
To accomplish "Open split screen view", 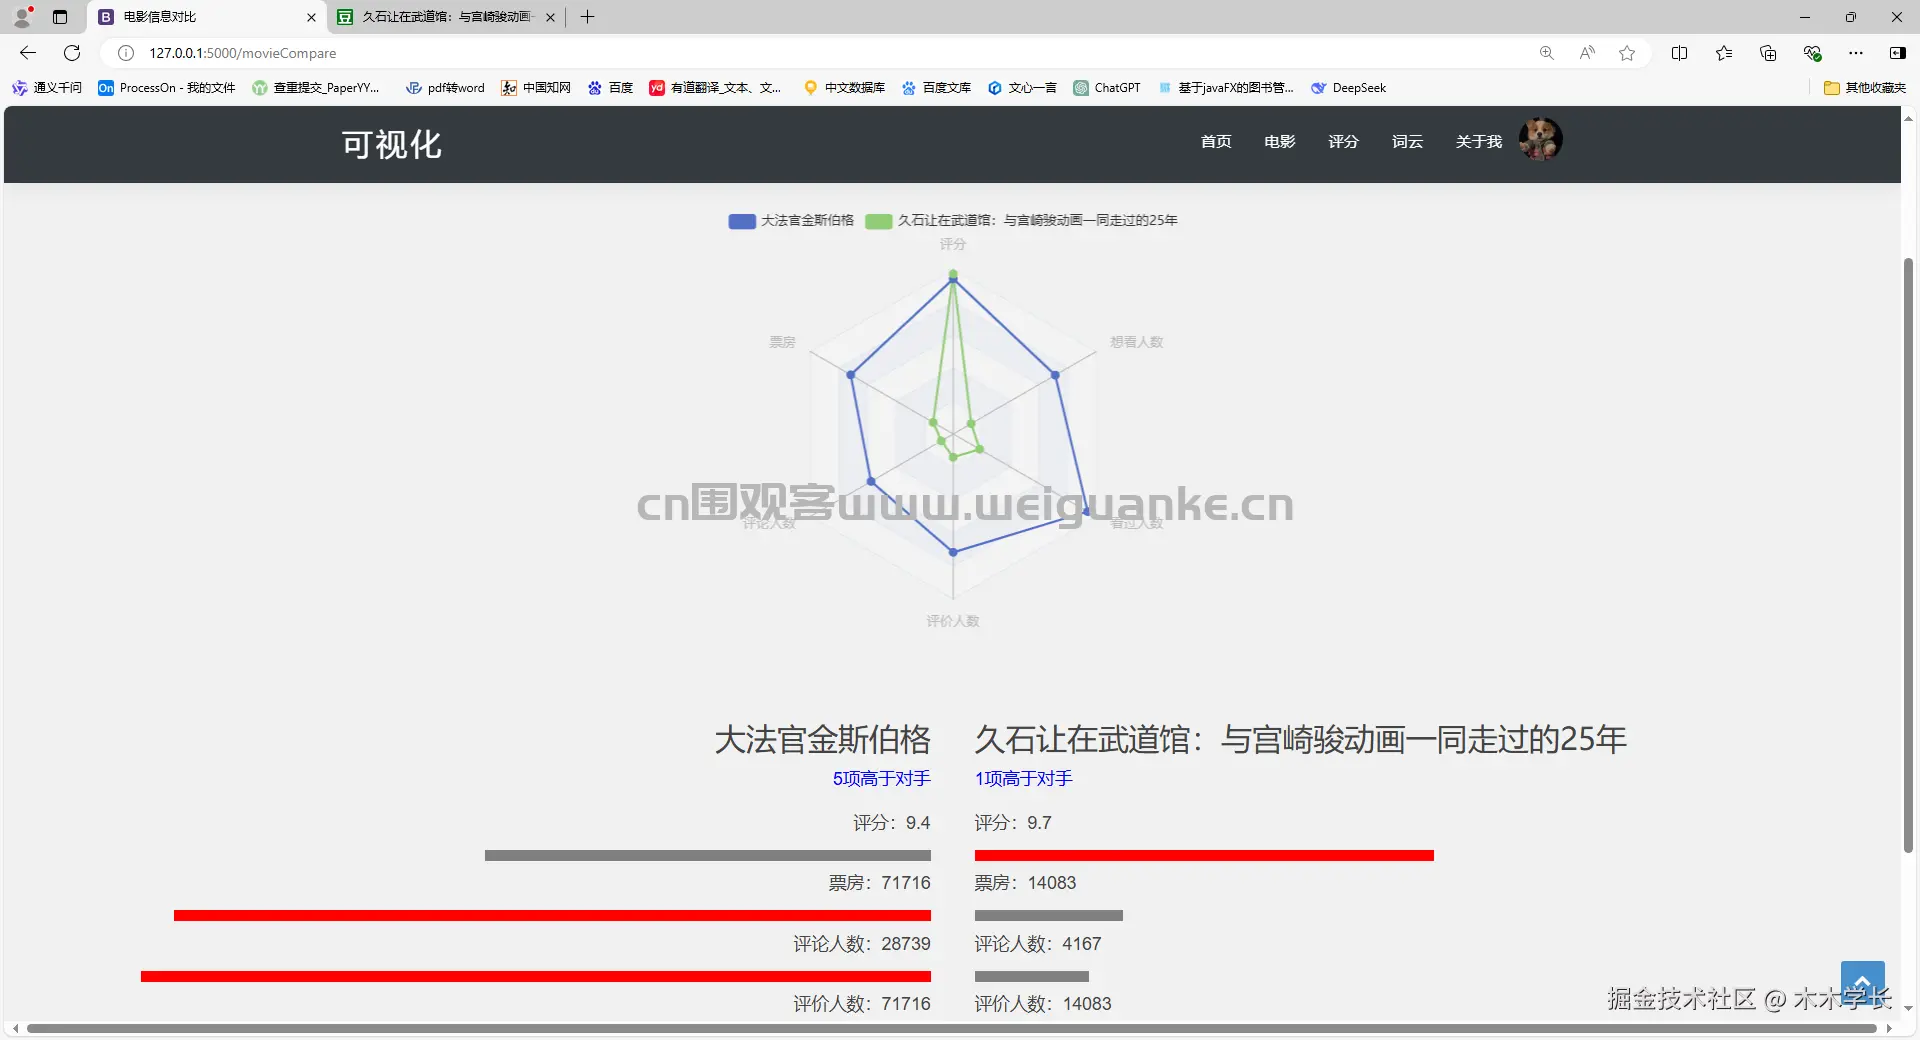I will coord(1680,53).
